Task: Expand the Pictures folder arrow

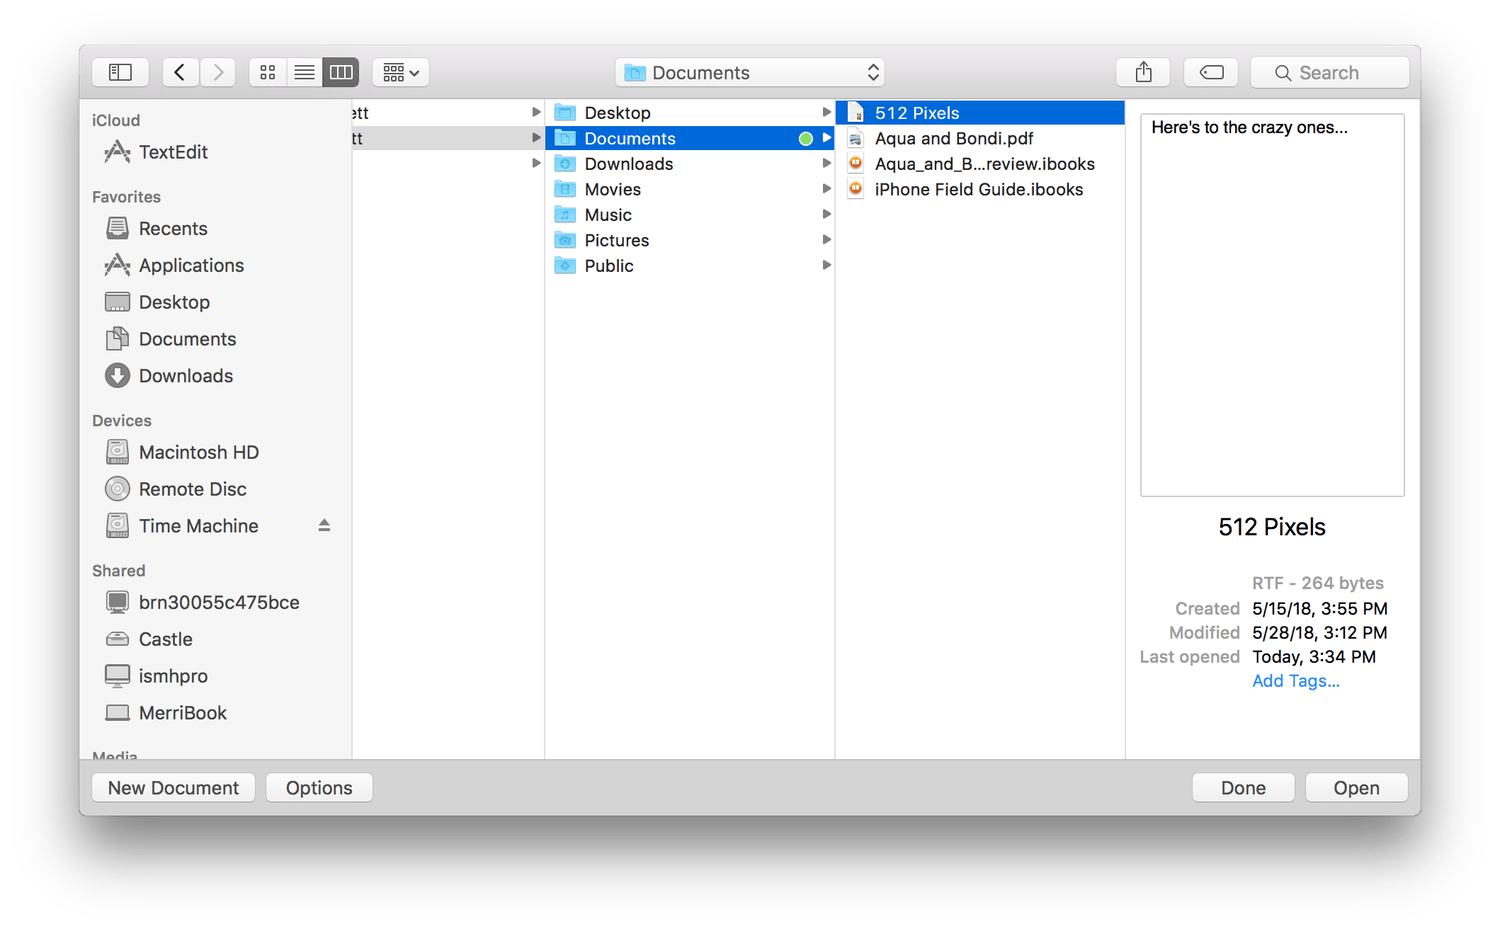Action: 826,240
